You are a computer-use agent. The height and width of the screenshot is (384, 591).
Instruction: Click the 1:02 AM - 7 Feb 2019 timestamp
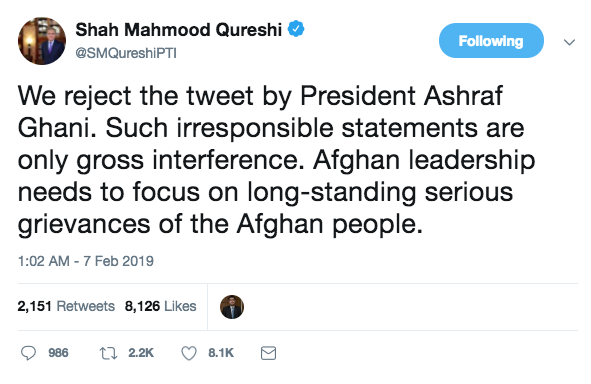[86, 261]
